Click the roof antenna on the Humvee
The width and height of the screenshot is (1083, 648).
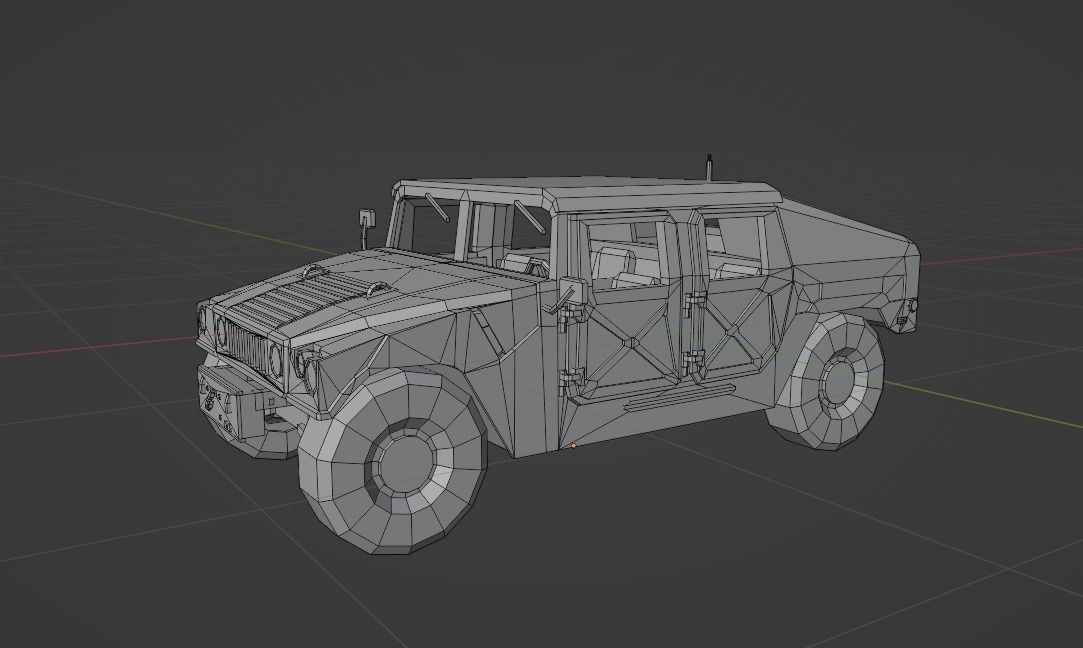709,168
